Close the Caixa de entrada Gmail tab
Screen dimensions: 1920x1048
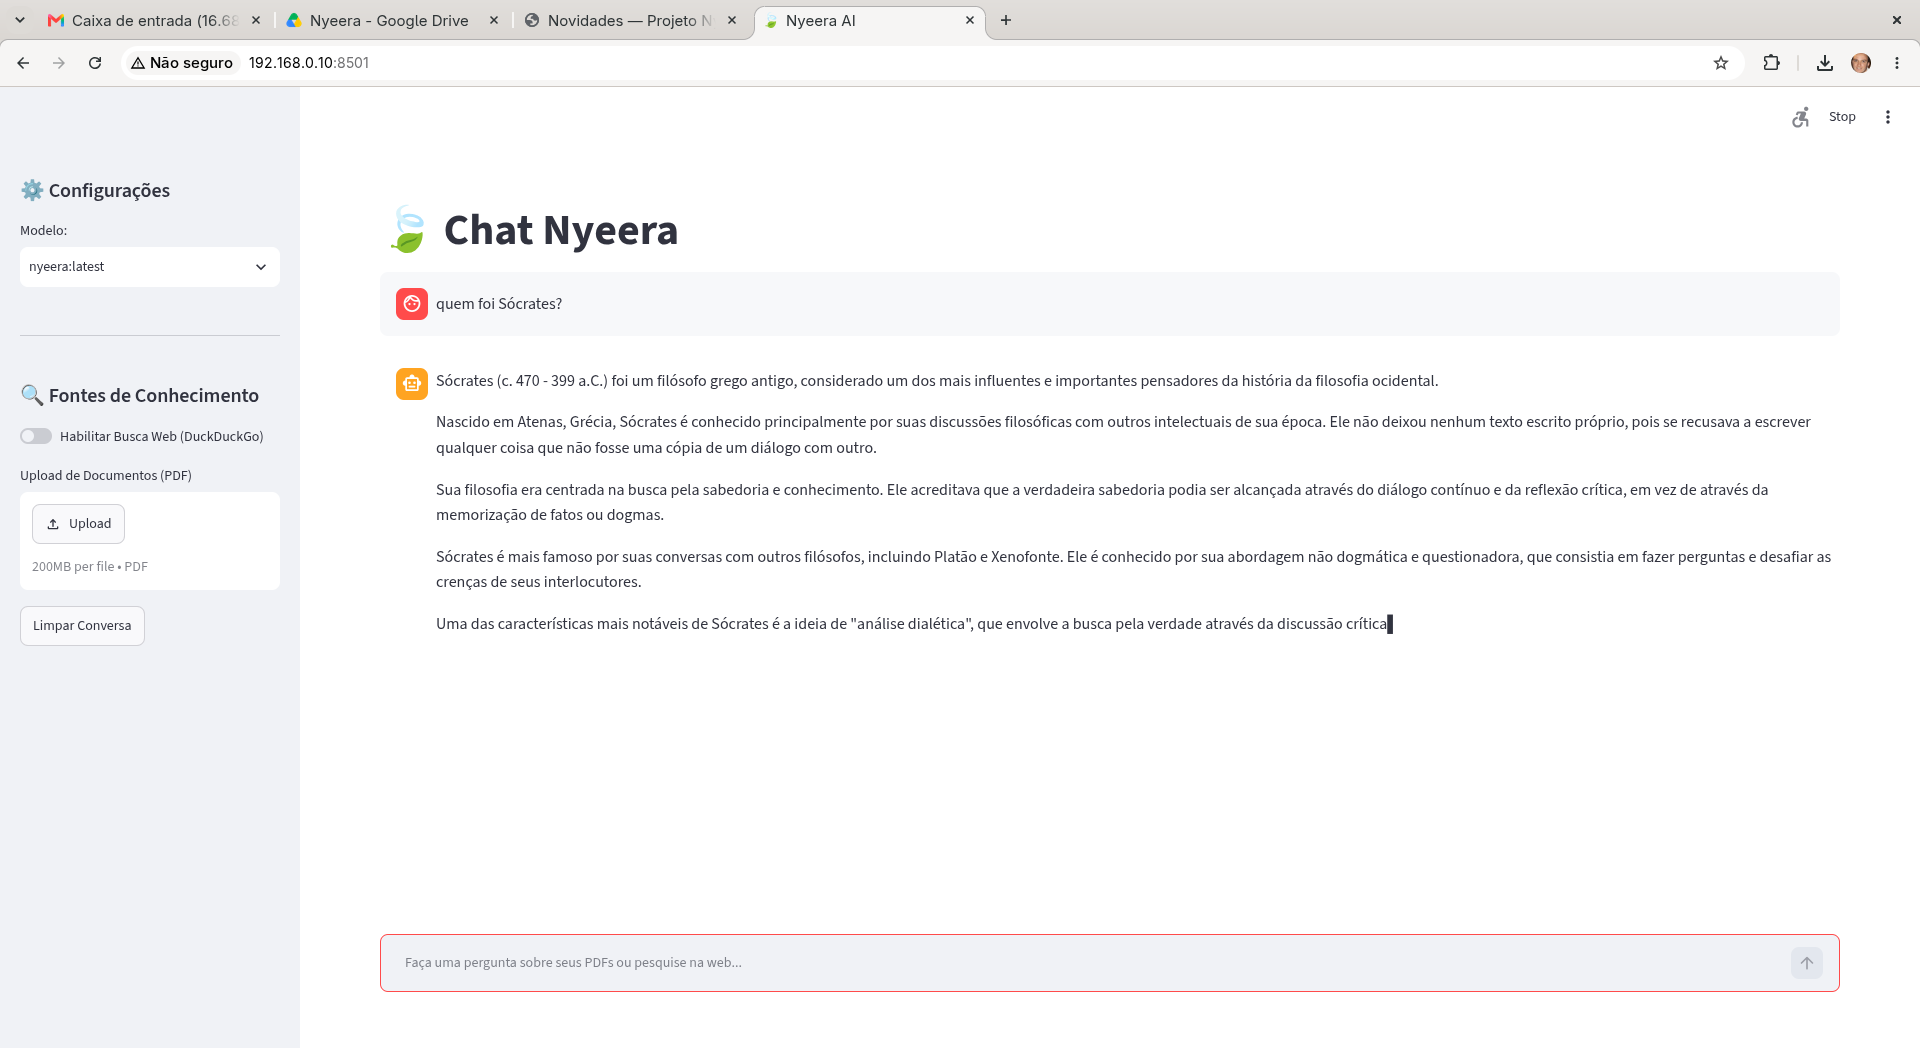coord(256,20)
